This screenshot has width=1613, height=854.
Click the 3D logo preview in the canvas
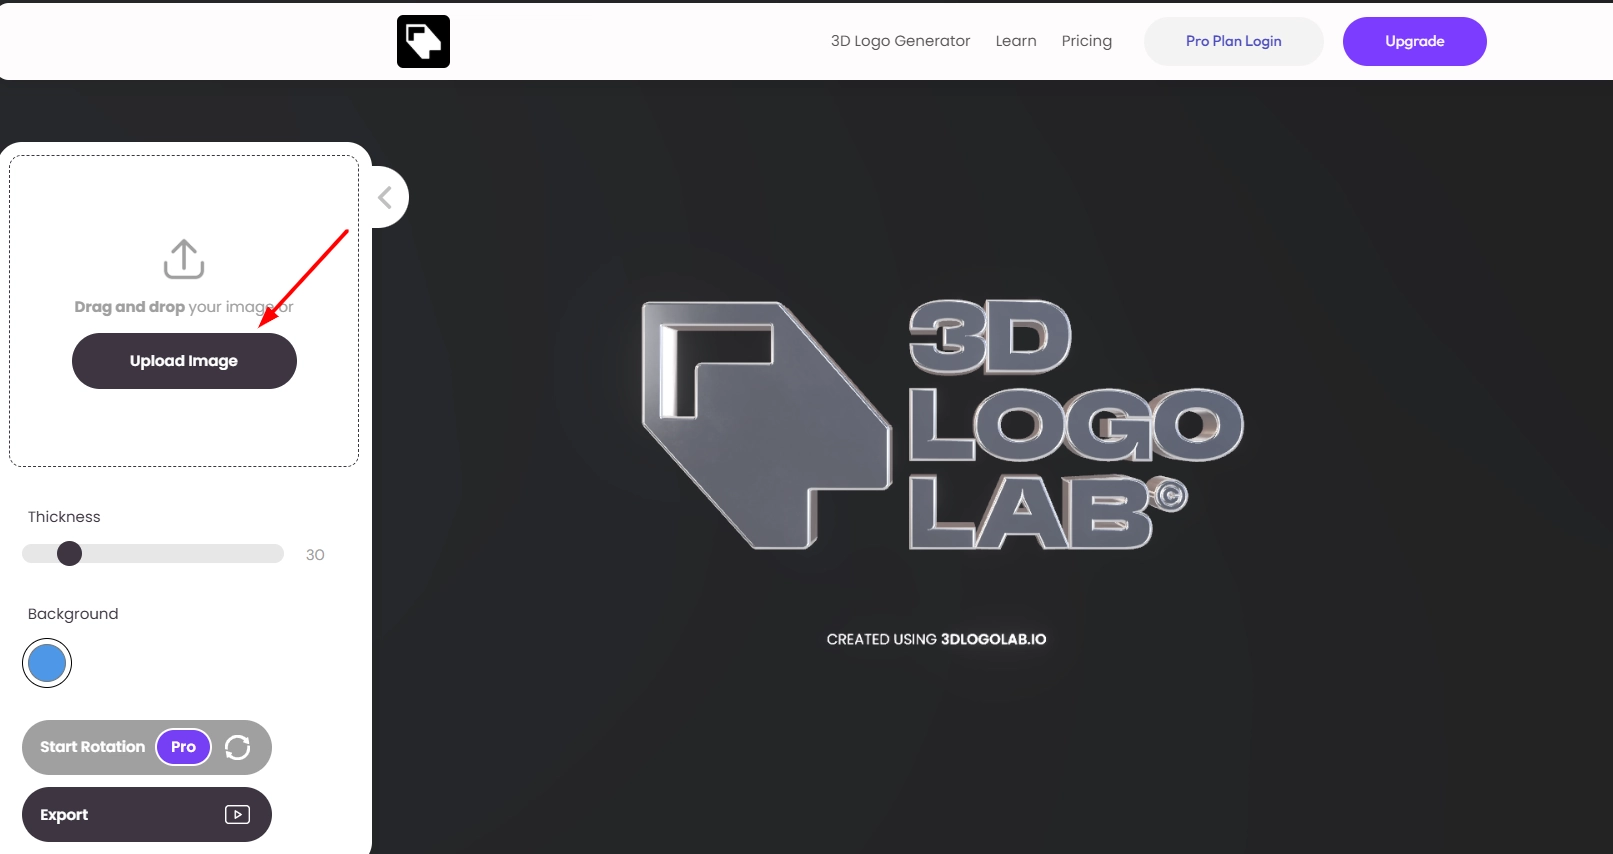coord(941,425)
